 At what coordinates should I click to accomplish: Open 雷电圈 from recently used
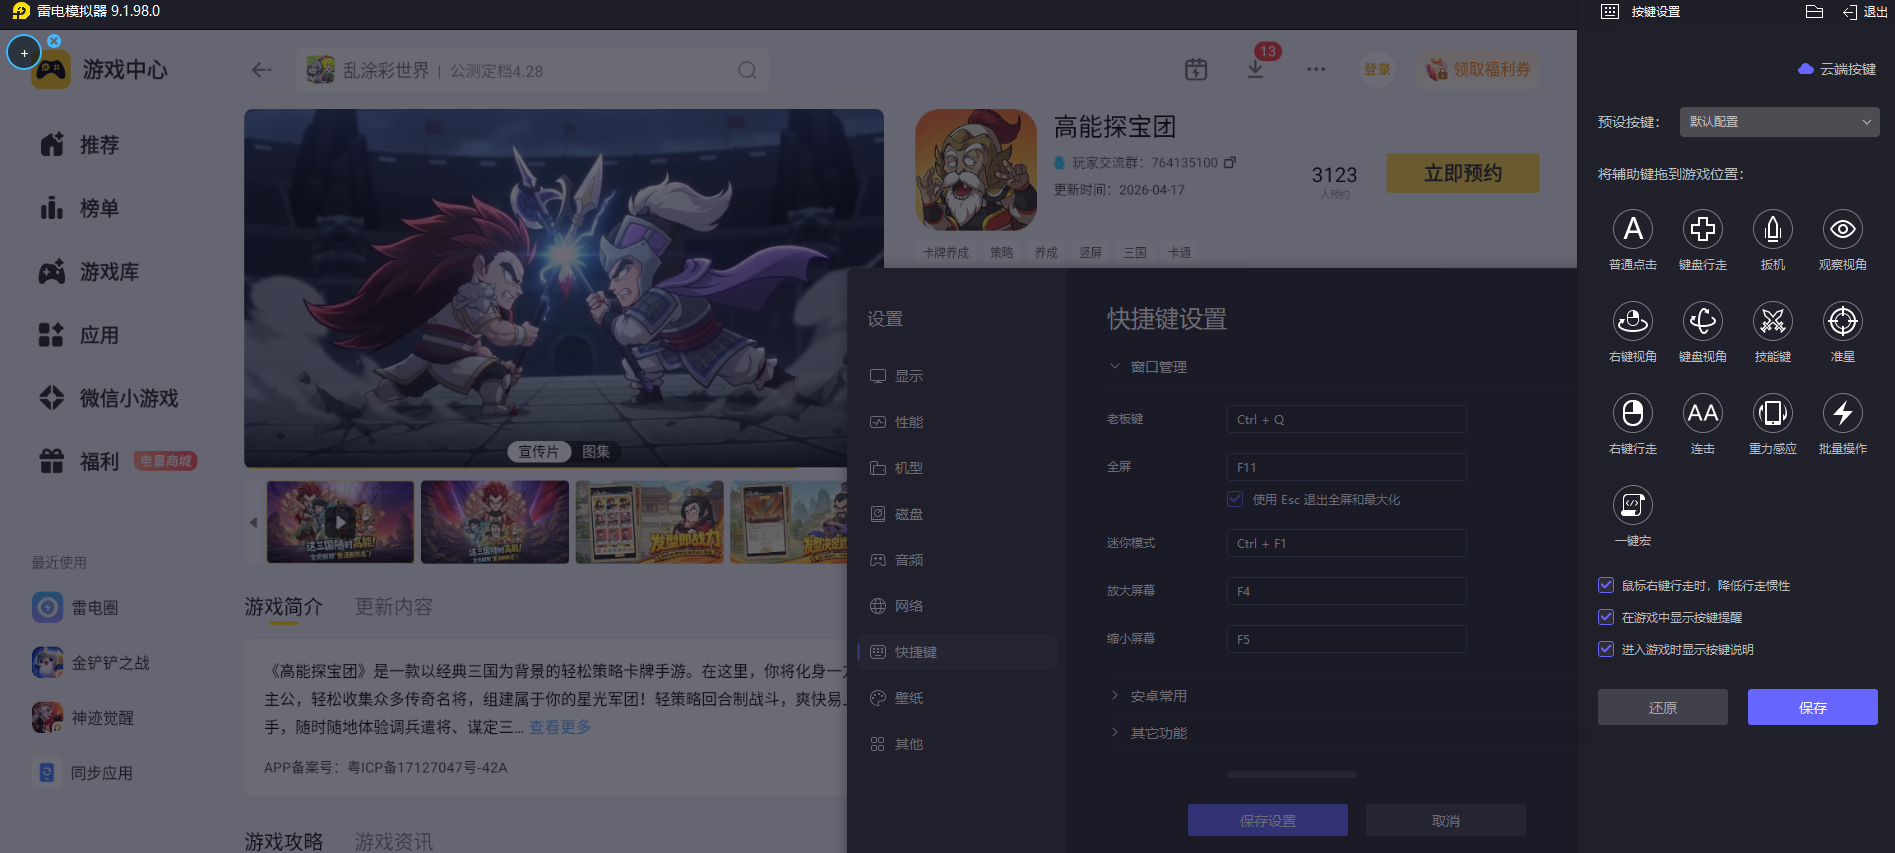pos(76,608)
